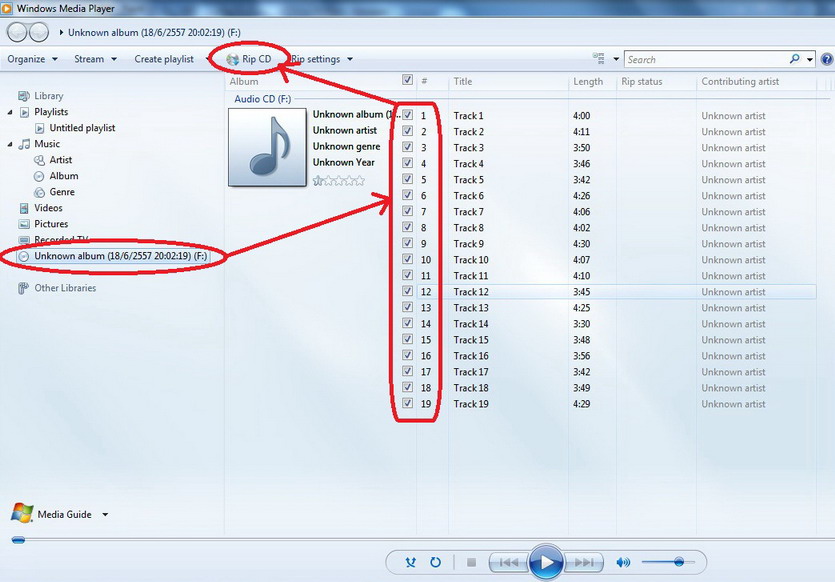
Task: Collapse the Music tree node
Action: 10,144
